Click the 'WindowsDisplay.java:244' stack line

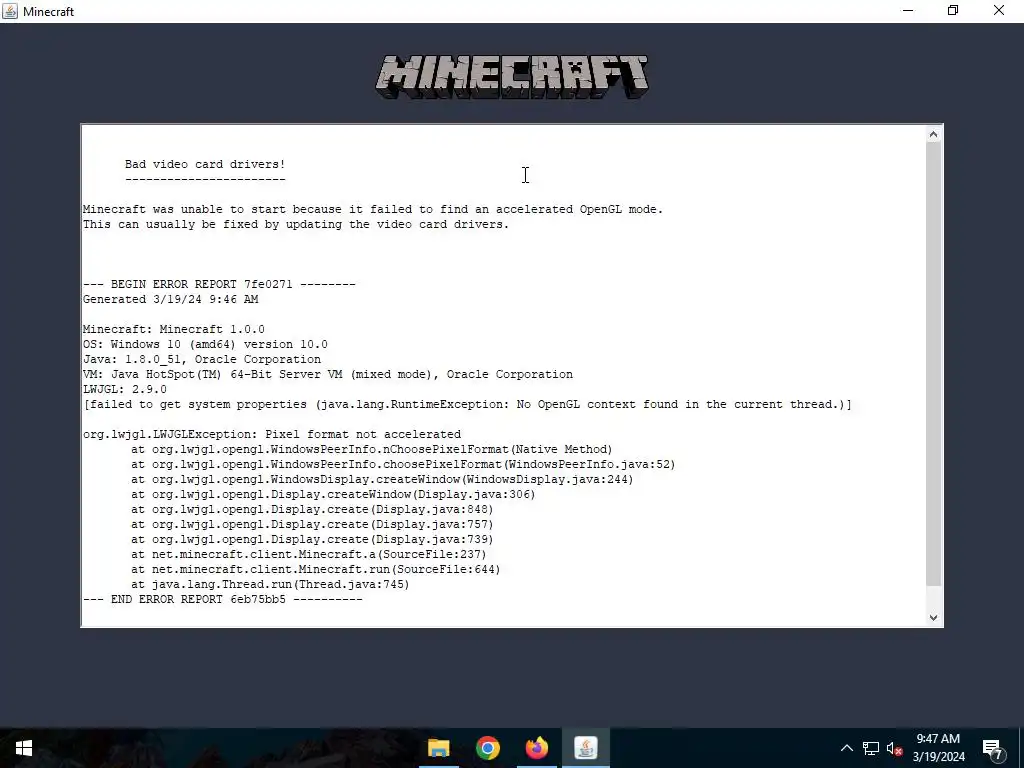tap(382, 479)
